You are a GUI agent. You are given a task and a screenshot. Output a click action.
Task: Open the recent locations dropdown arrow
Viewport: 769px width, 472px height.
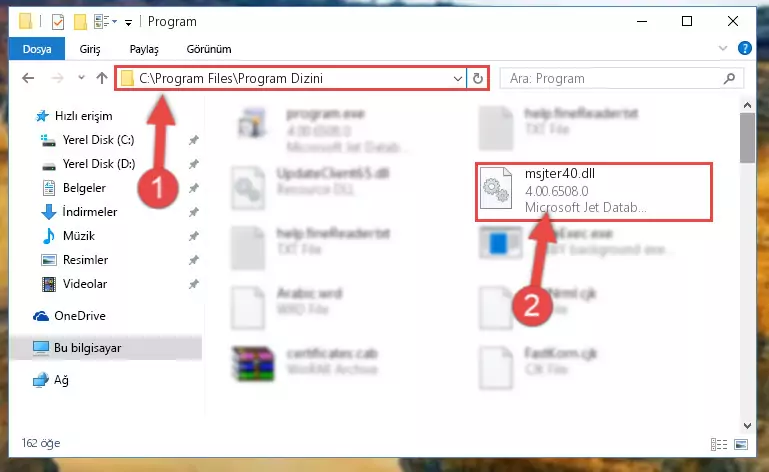tap(81, 78)
